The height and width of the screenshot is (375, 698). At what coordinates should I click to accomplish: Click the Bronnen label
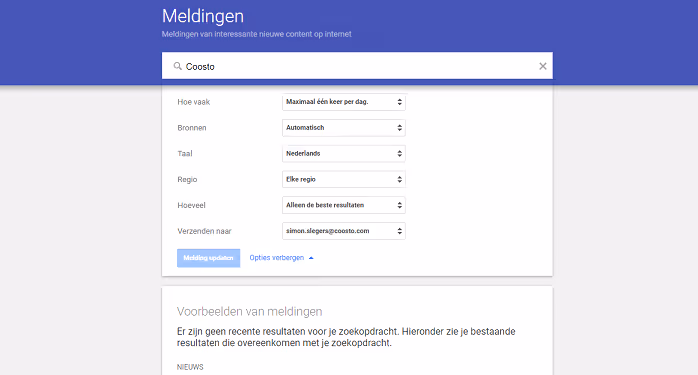192,128
